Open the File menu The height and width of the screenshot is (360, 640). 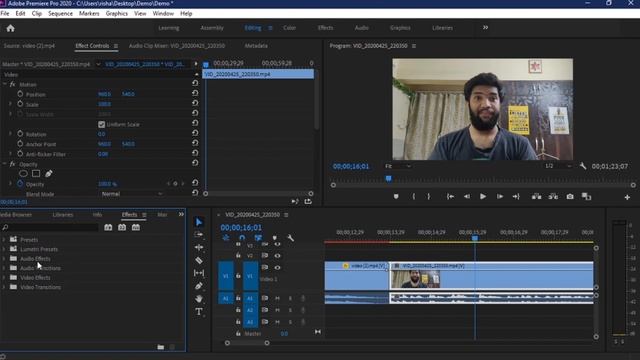[5, 13]
